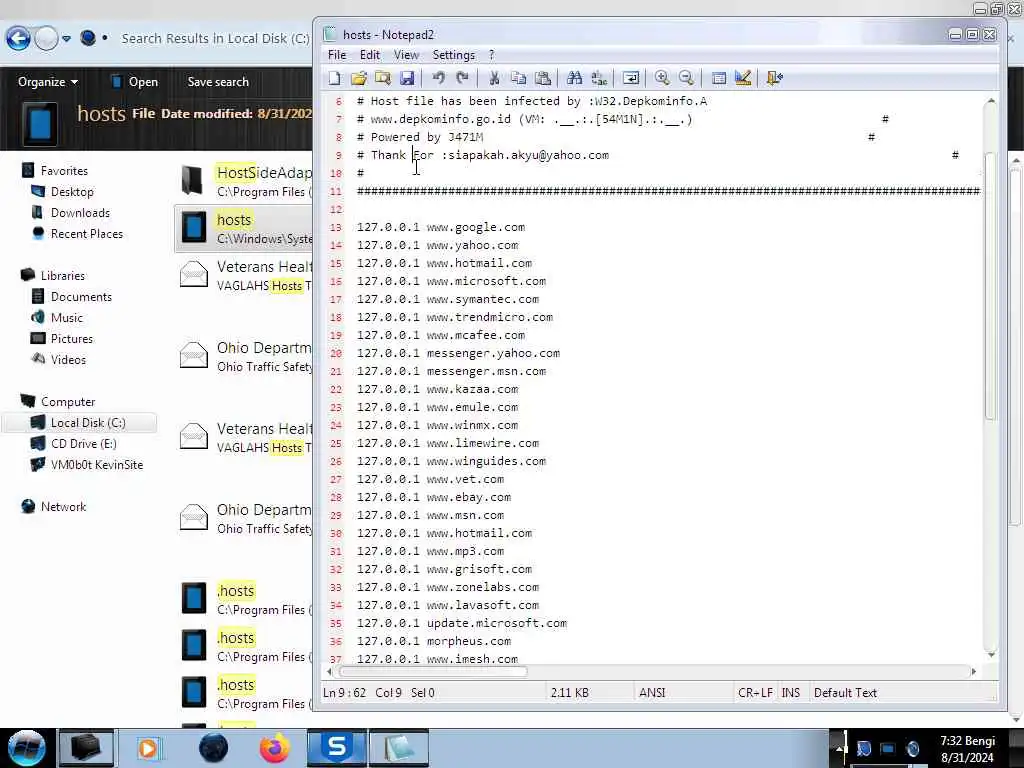The height and width of the screenshot is (768, 1024).
Task: Save the hosts file with floppy icon
Action: (x=407, y=78)
